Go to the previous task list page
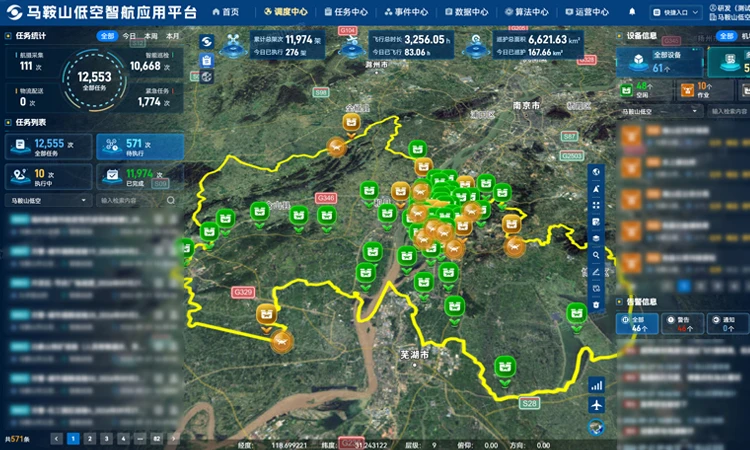Image resolution: width=750 pixels, height=450 pixels. 56,438
